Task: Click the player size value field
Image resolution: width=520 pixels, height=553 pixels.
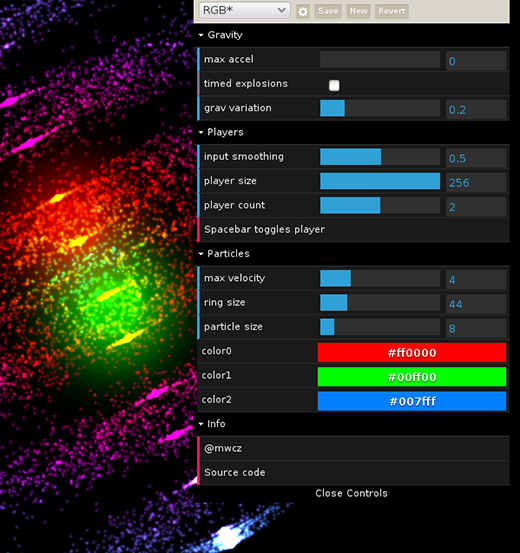Action: [x=476, y=182]
